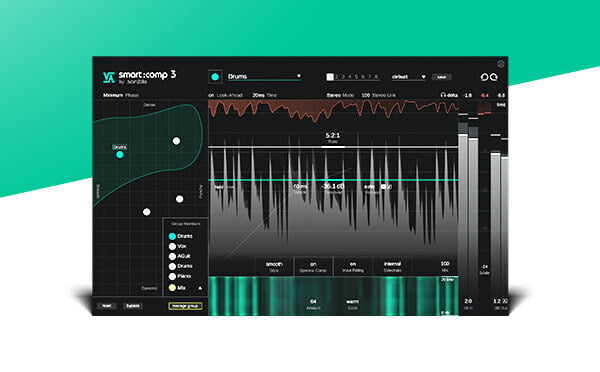Click the 5.2:1 Ratio value
This screenshot has width=600, height=372.
tap(333, 135)
